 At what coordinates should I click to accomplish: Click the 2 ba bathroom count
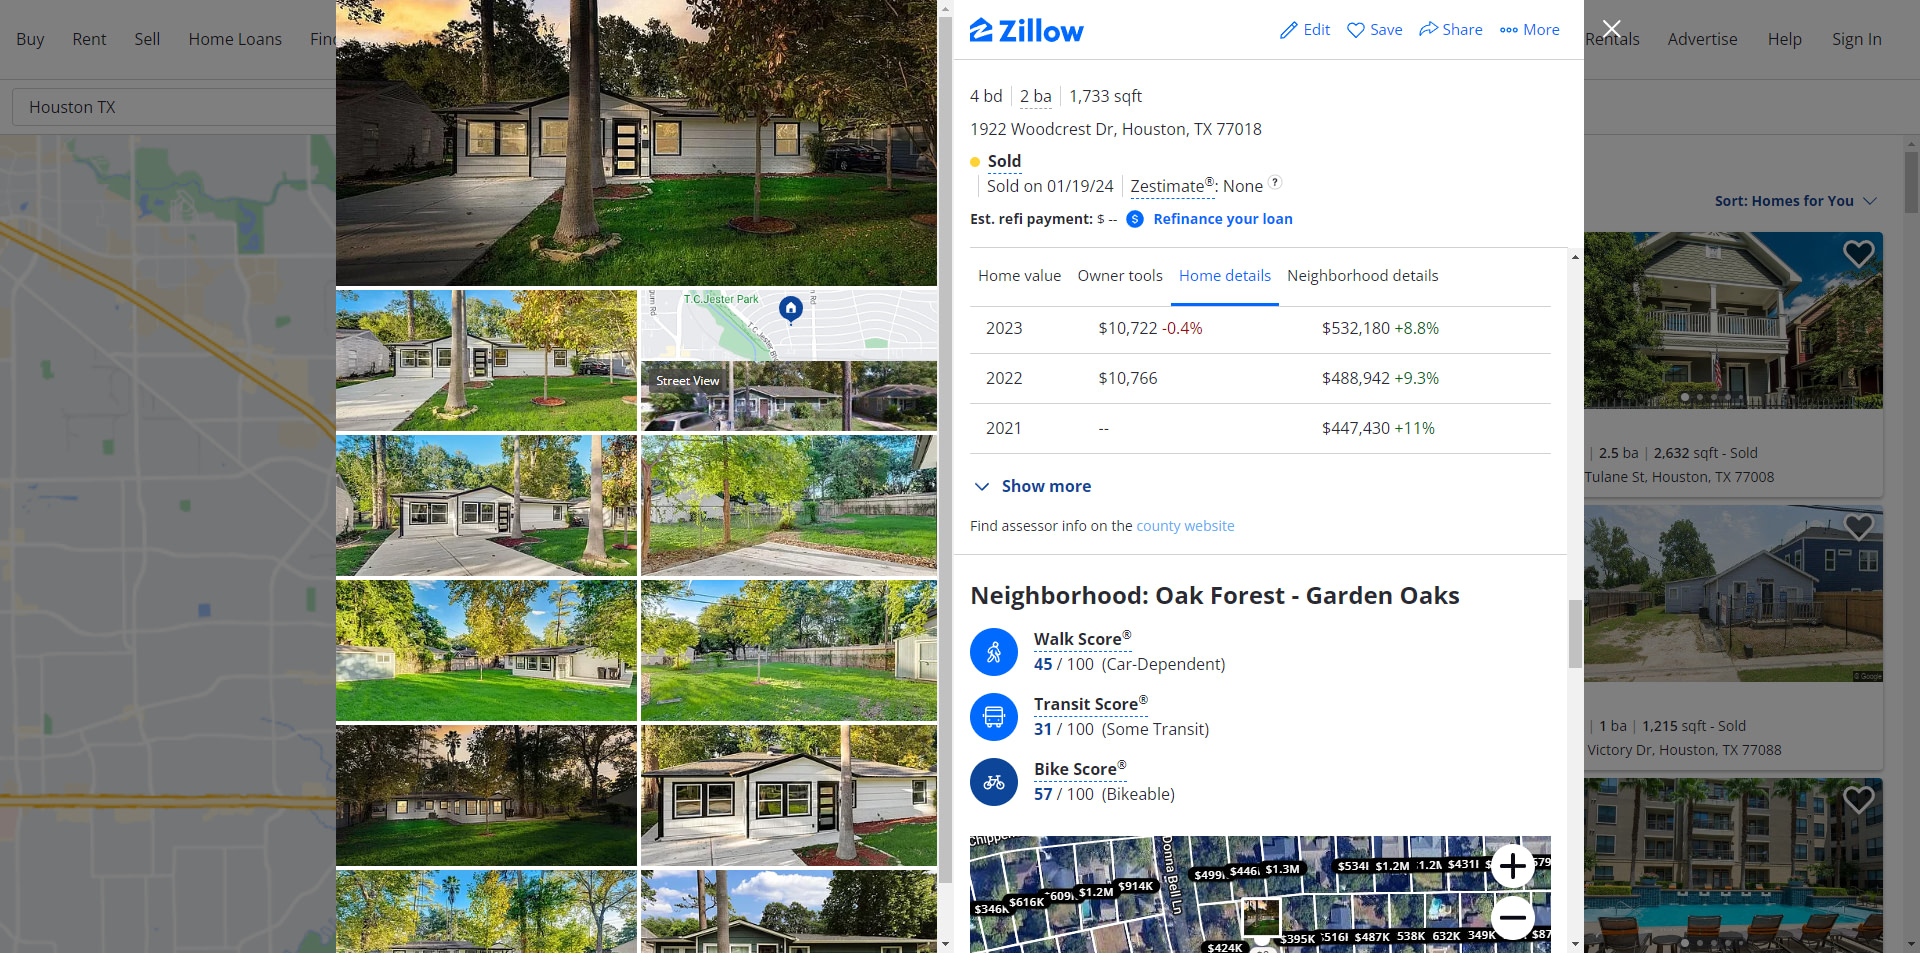tap(1035, 96)
